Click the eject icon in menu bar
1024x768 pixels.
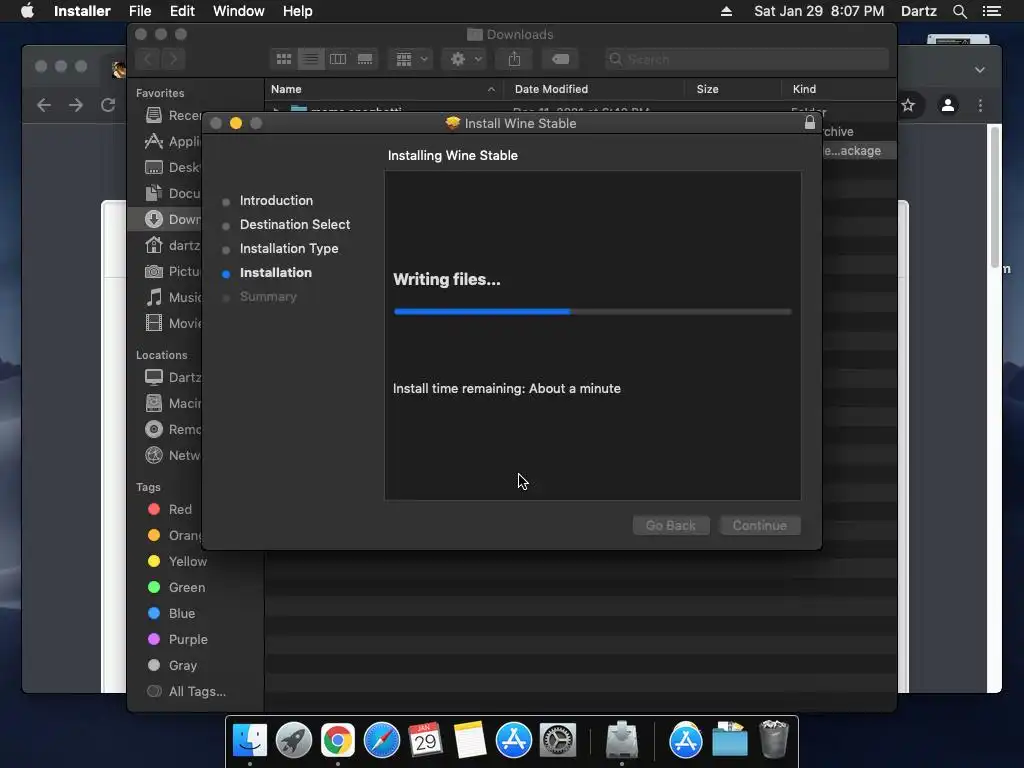[726, 11]
